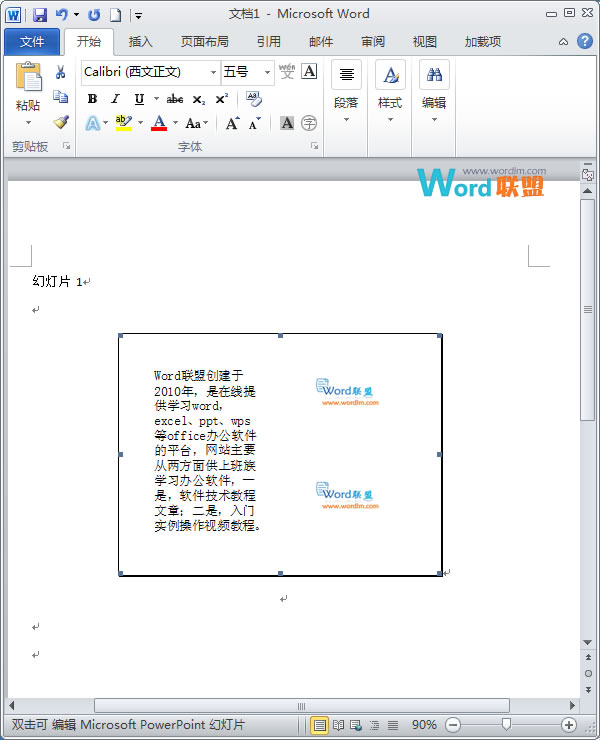Image resolution: width=600 pixels, height=740 pixels.
Task: Open the 页面布局 tab
Action: pyautogui.click(x=204, y=42)
